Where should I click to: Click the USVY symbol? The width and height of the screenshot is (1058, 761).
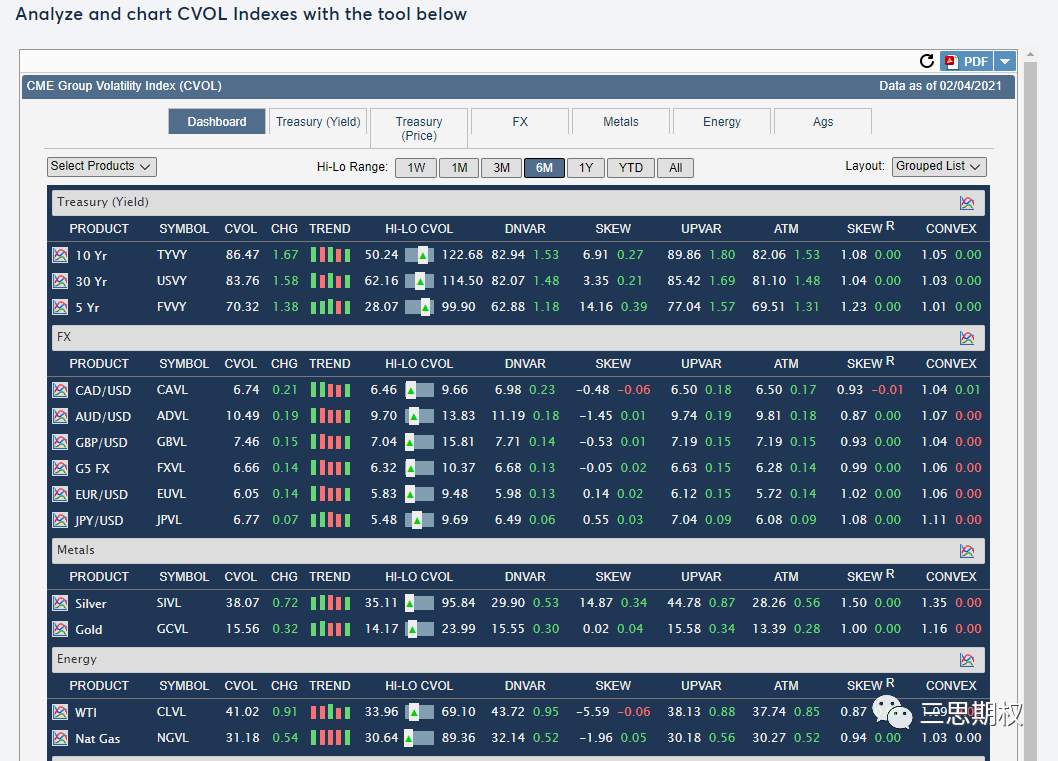click(171, 281)
